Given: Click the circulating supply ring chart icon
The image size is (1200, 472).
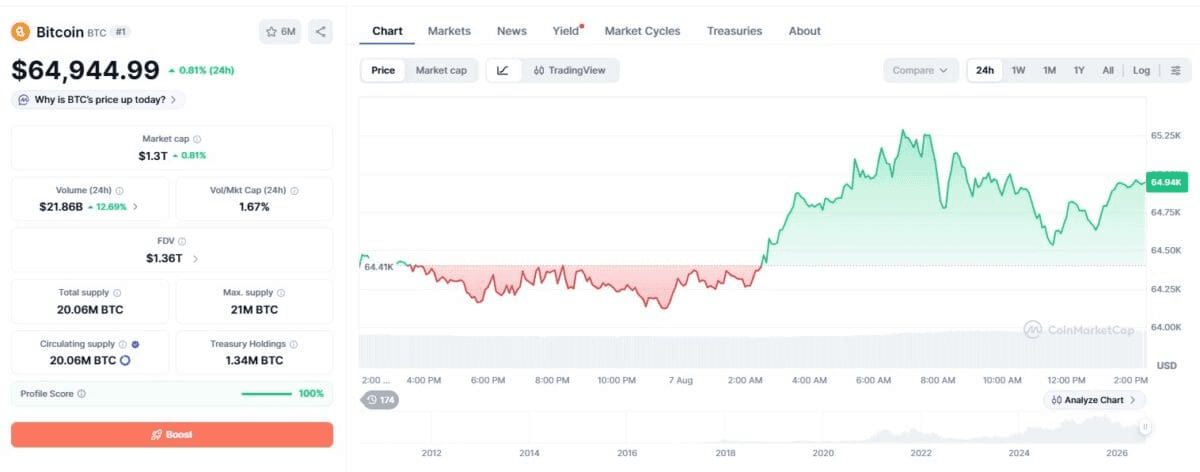Looking at the screenshot, I should pyautogui.click(x=126, y=360).
